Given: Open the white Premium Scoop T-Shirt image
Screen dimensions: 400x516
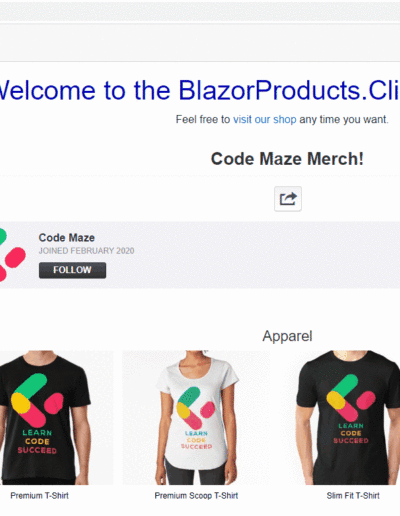Looking at the screenshot, I should (196, 417).
